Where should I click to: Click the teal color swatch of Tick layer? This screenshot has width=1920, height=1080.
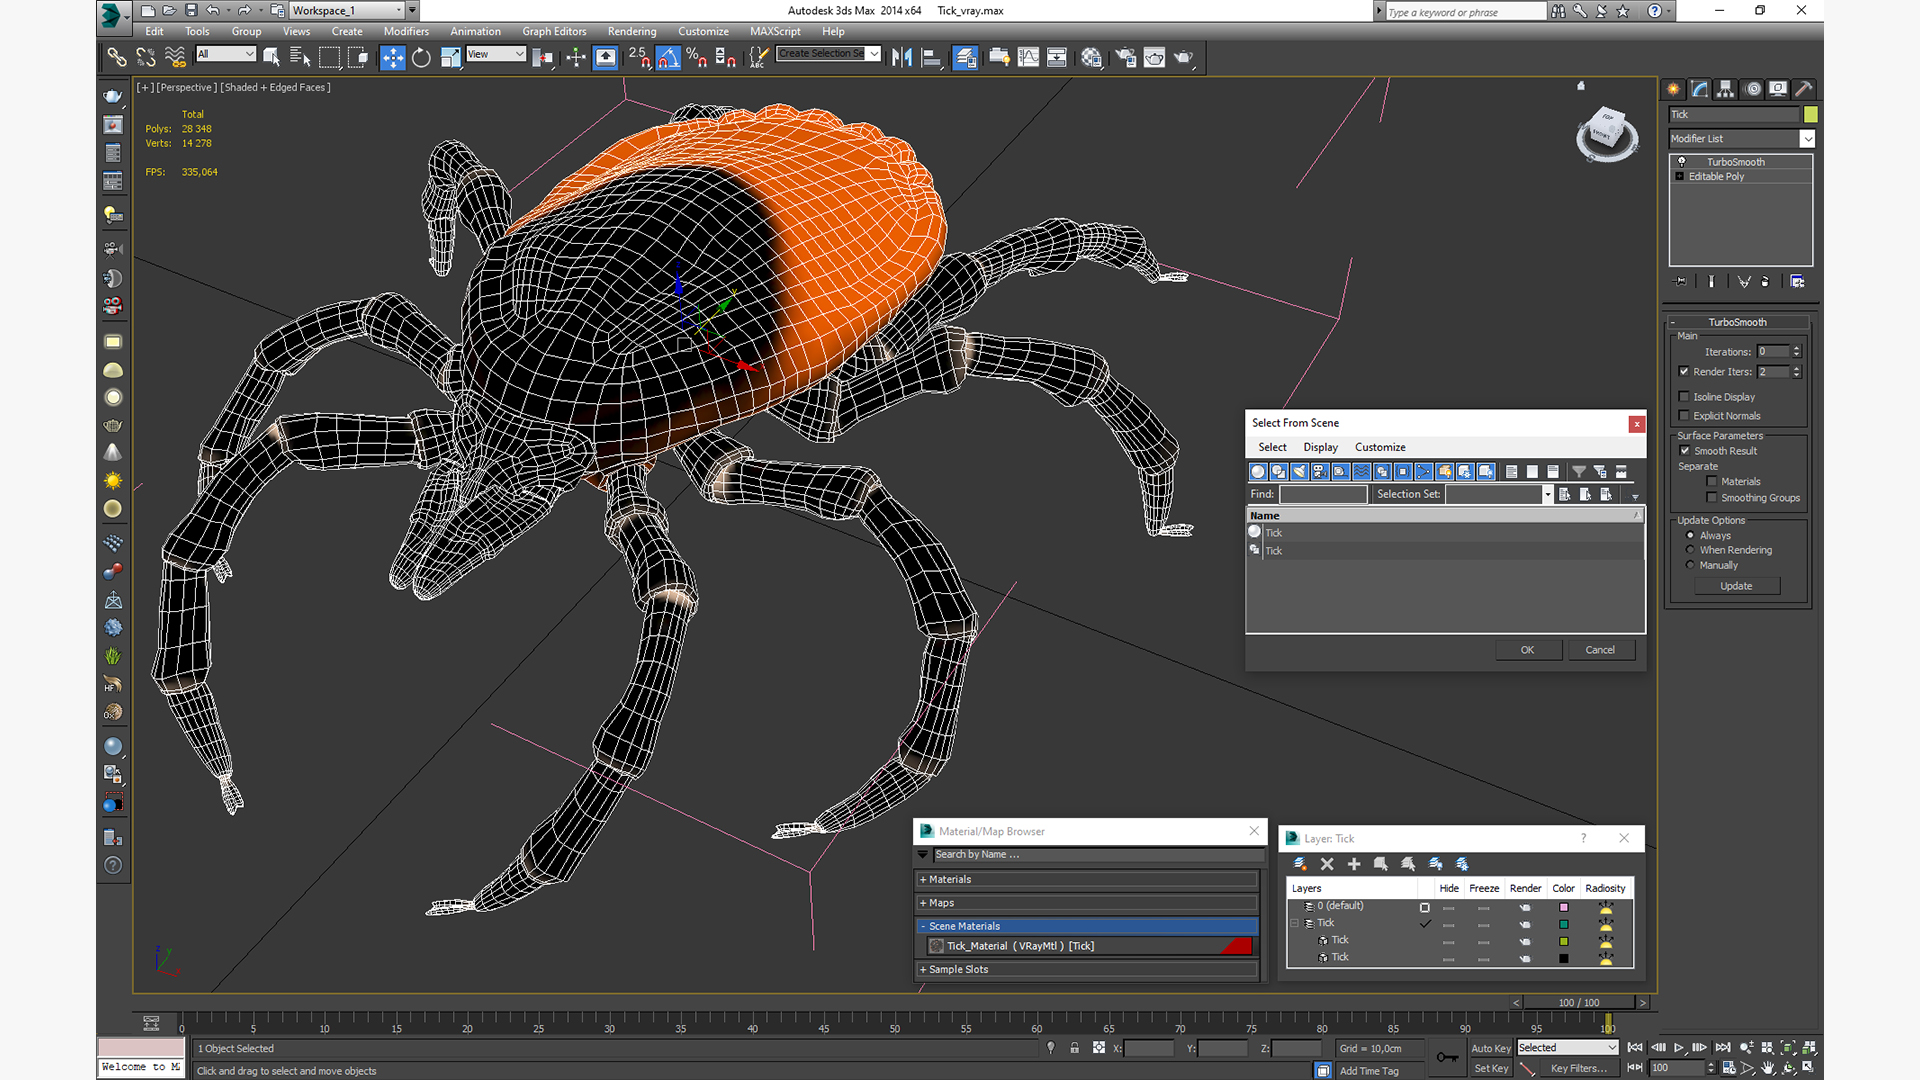(x=1564, y=925)
